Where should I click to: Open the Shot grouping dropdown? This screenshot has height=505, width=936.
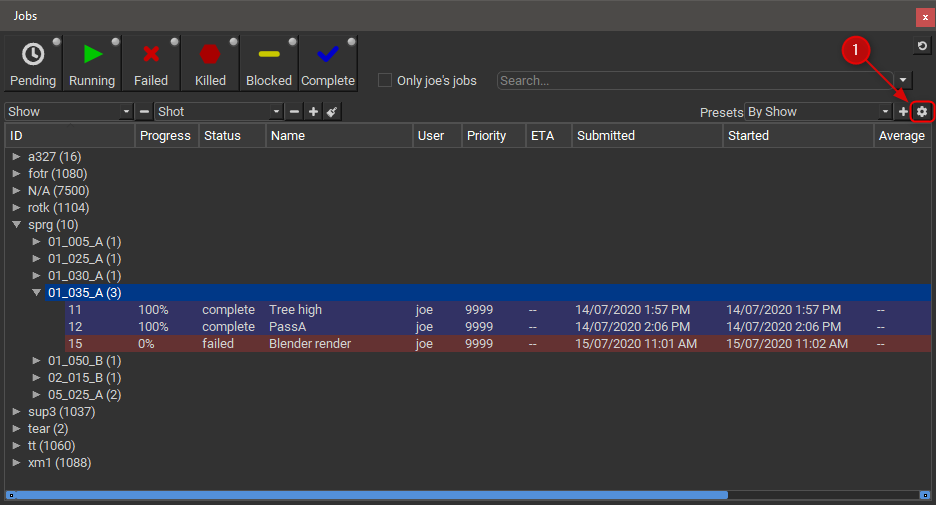(219, 112)
